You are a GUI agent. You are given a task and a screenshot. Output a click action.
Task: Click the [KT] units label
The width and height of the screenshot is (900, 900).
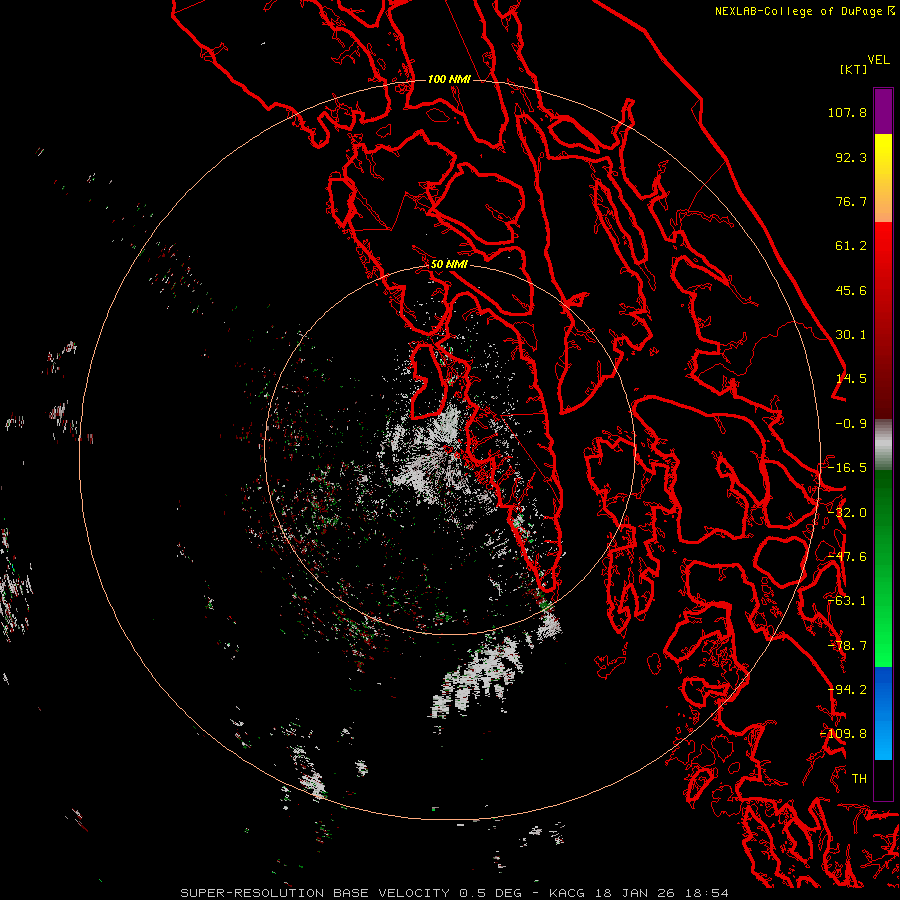pos(854,69)
